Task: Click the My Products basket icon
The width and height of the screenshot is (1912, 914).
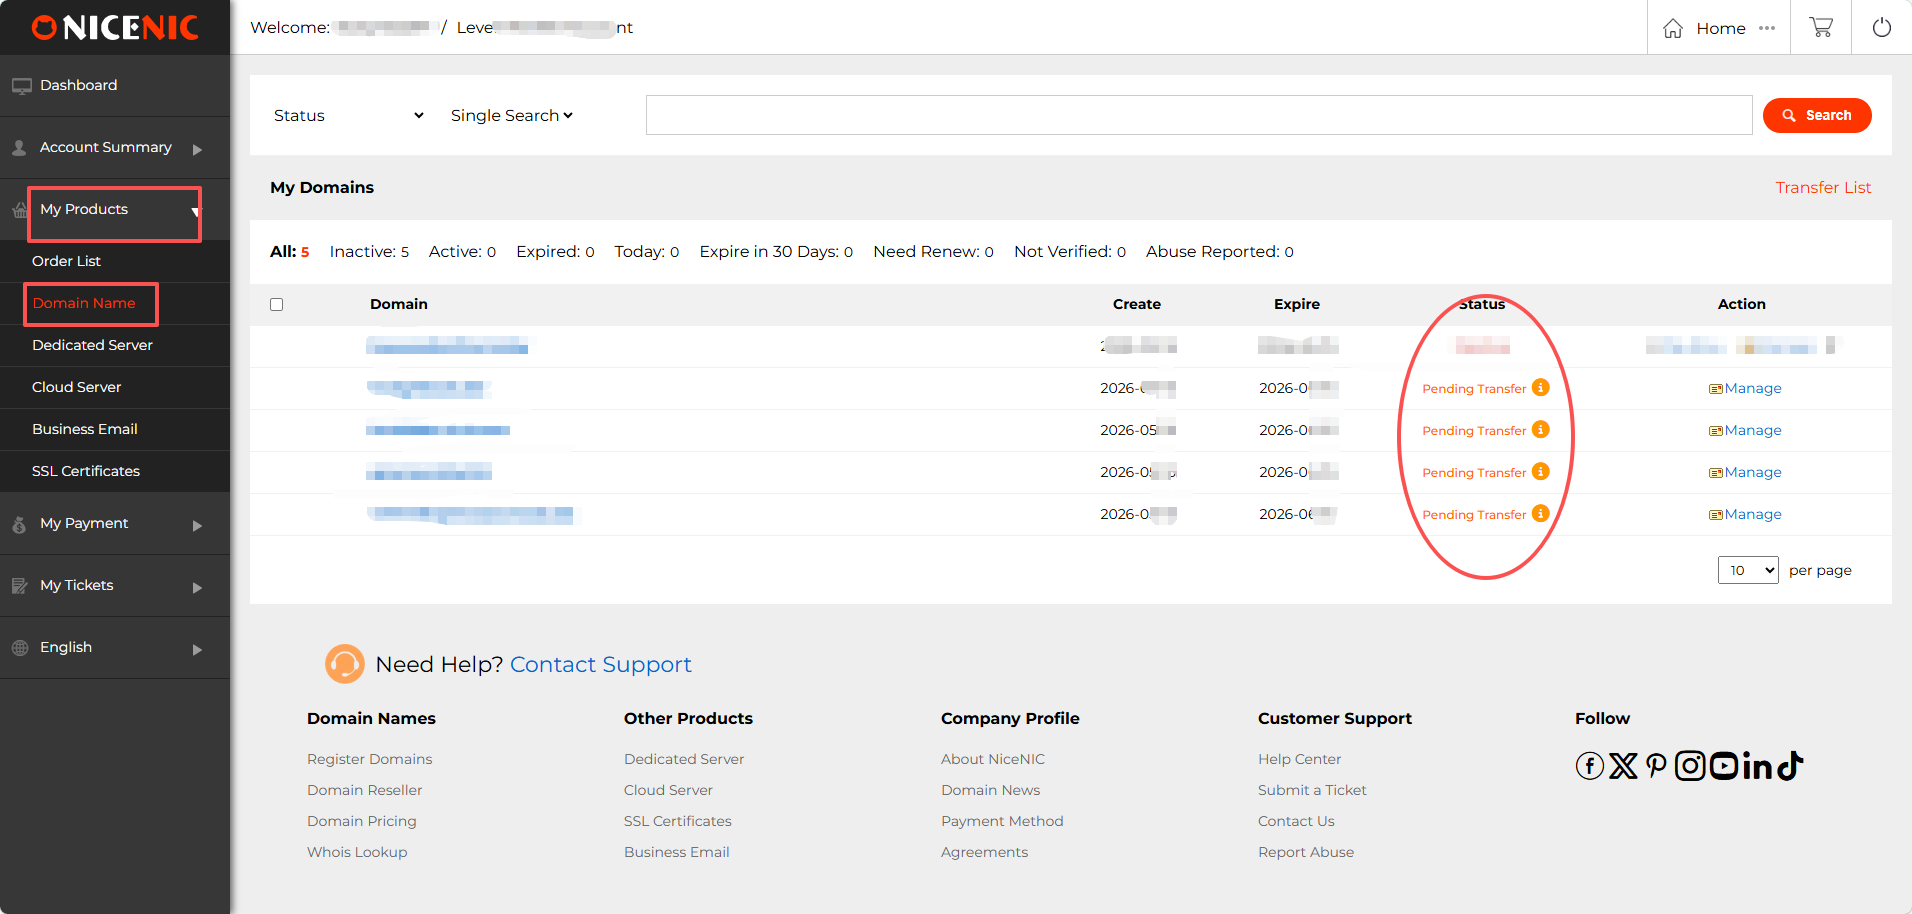Action: [x=19, y=210]
